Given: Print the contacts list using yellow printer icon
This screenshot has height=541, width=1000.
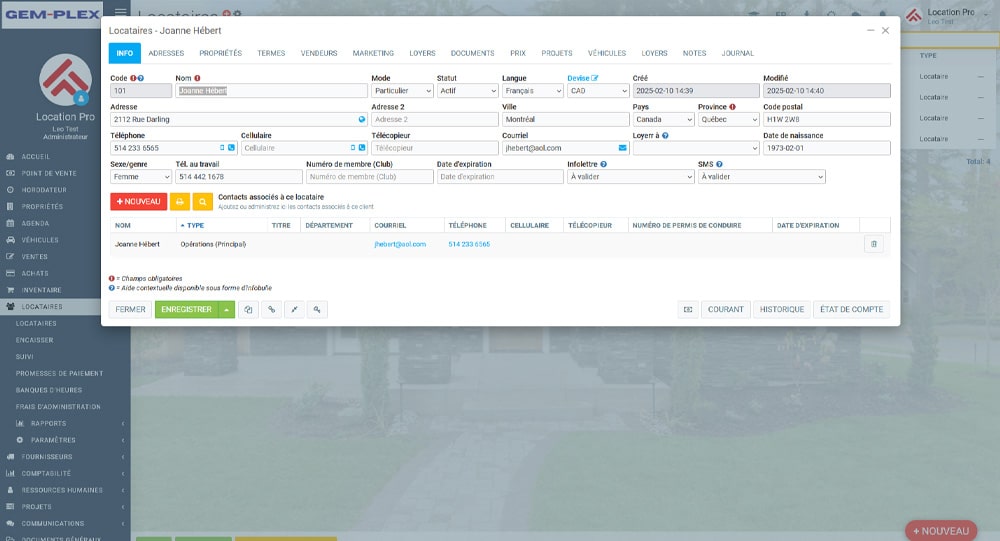Looking at the screenshot, I should (180, 201).
